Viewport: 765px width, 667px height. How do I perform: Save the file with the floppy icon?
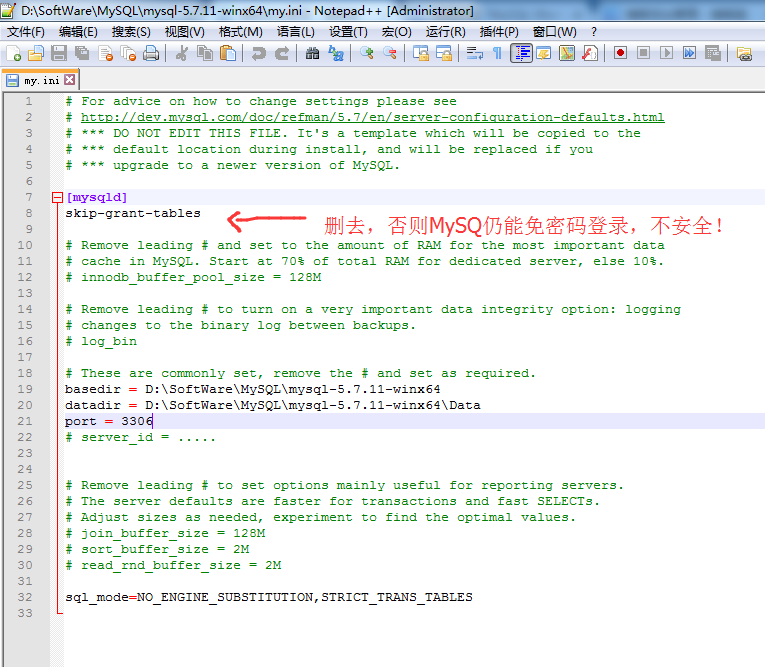point(59,53)
